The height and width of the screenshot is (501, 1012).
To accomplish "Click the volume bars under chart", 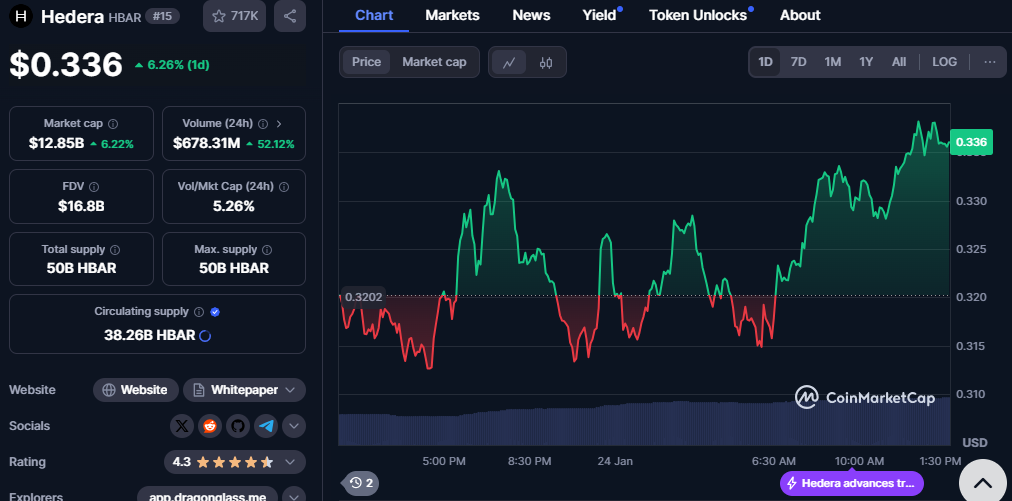I will [x=644, y=422].
